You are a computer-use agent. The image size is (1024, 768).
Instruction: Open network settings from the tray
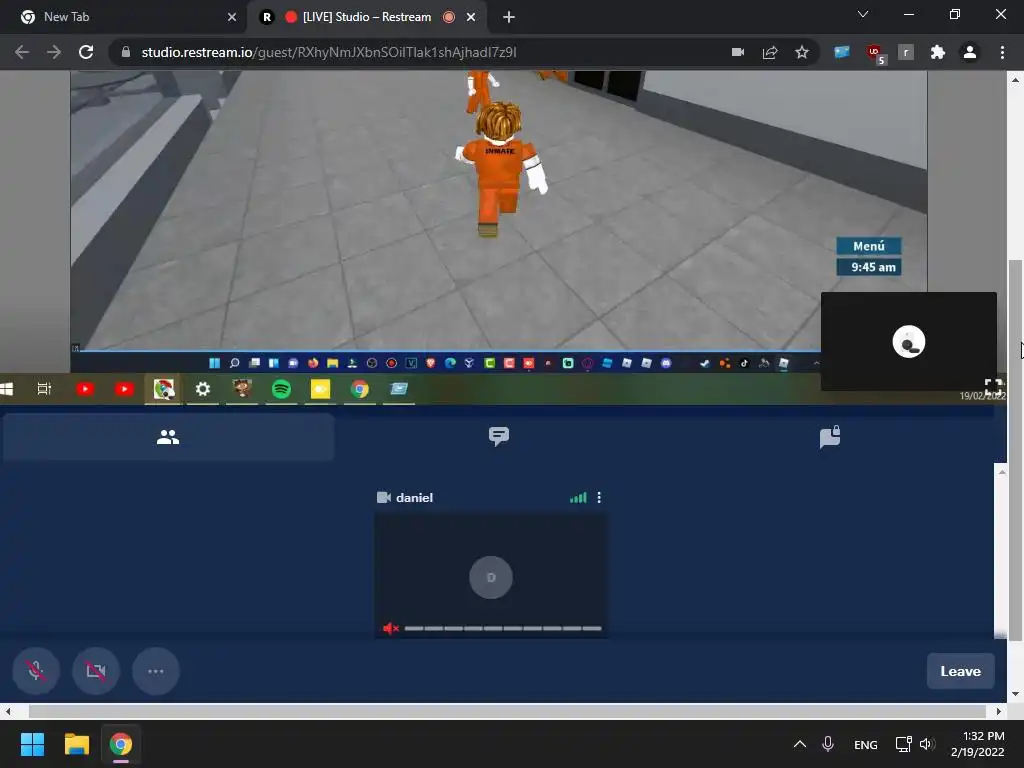pyautogui.click(x=903, y=744)
